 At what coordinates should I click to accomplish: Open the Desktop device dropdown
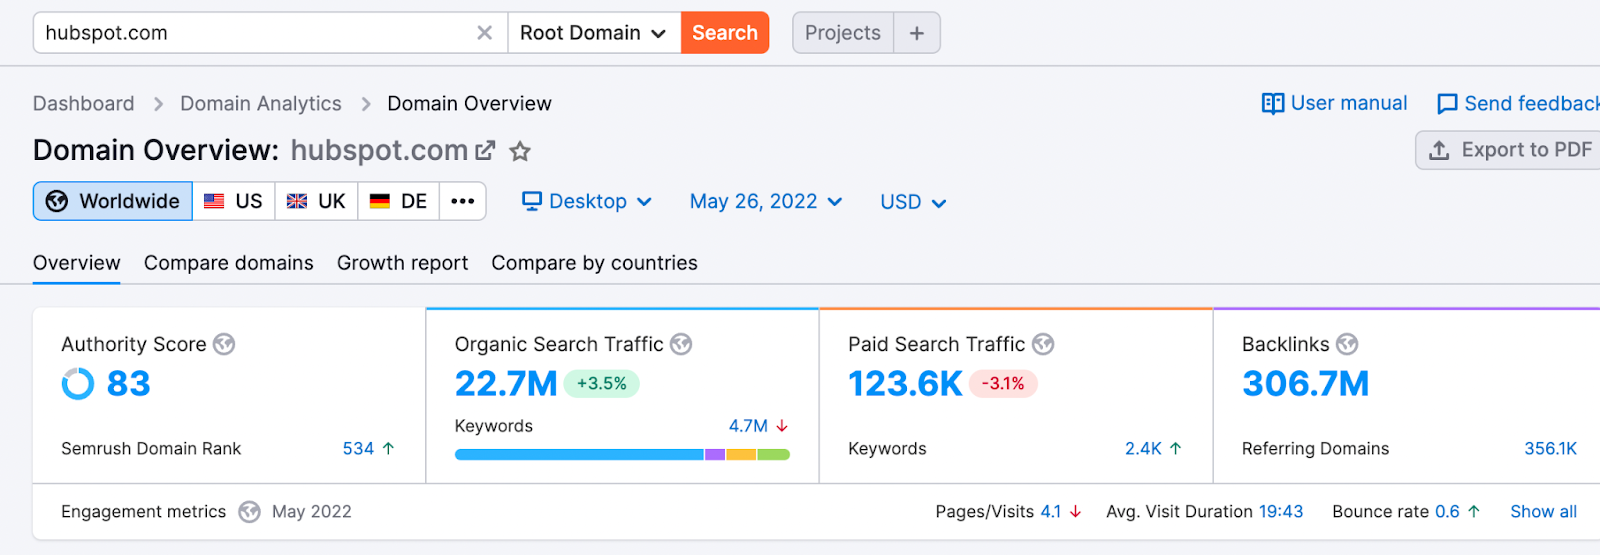coord(587,201)
